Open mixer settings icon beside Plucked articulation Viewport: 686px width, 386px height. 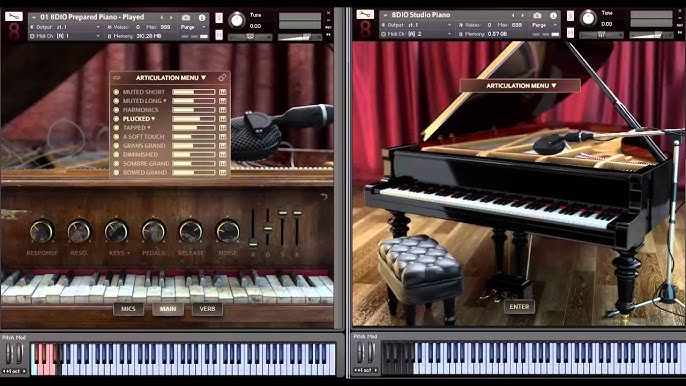[x=222, y=119]
